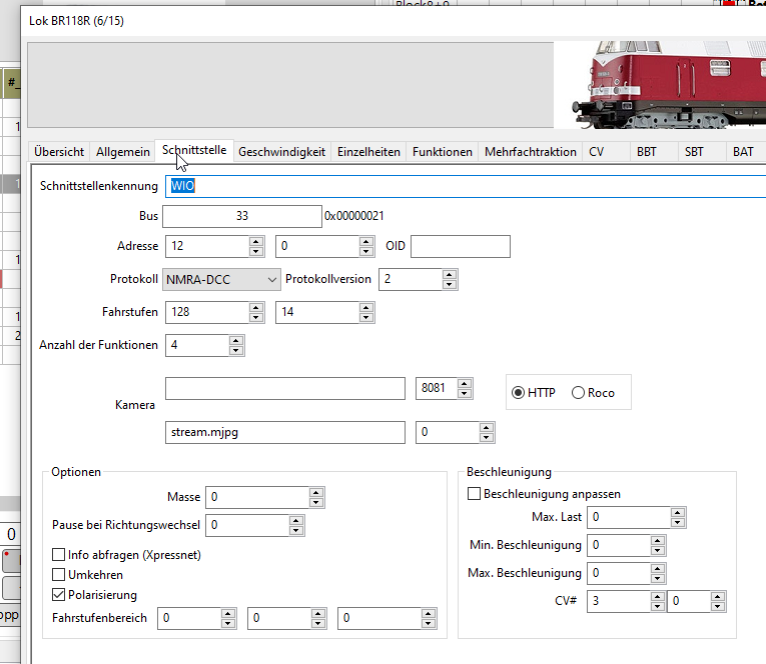Increase the Protokollversion spinner value
This screenshot has height=664, width=766.
pos(450,275)
